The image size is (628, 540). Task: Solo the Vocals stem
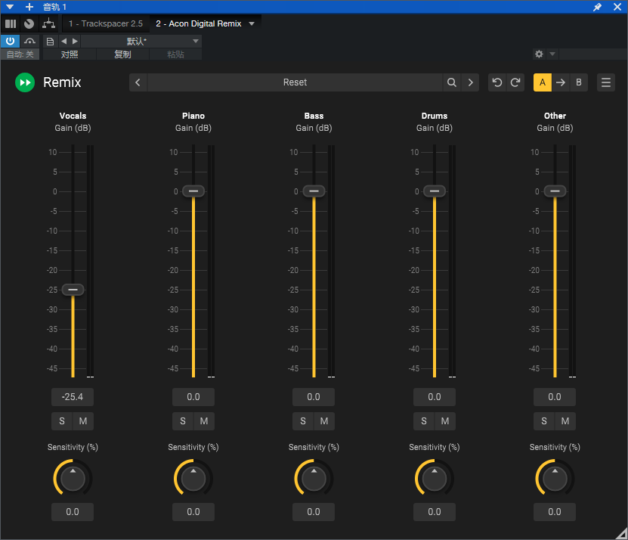[62, 421]
